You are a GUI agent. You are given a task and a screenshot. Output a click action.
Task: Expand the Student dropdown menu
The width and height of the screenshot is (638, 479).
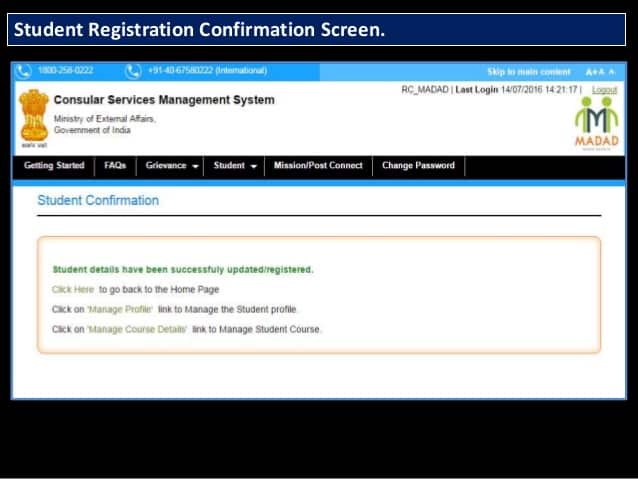pyautogui.click(x=235, y=166)
